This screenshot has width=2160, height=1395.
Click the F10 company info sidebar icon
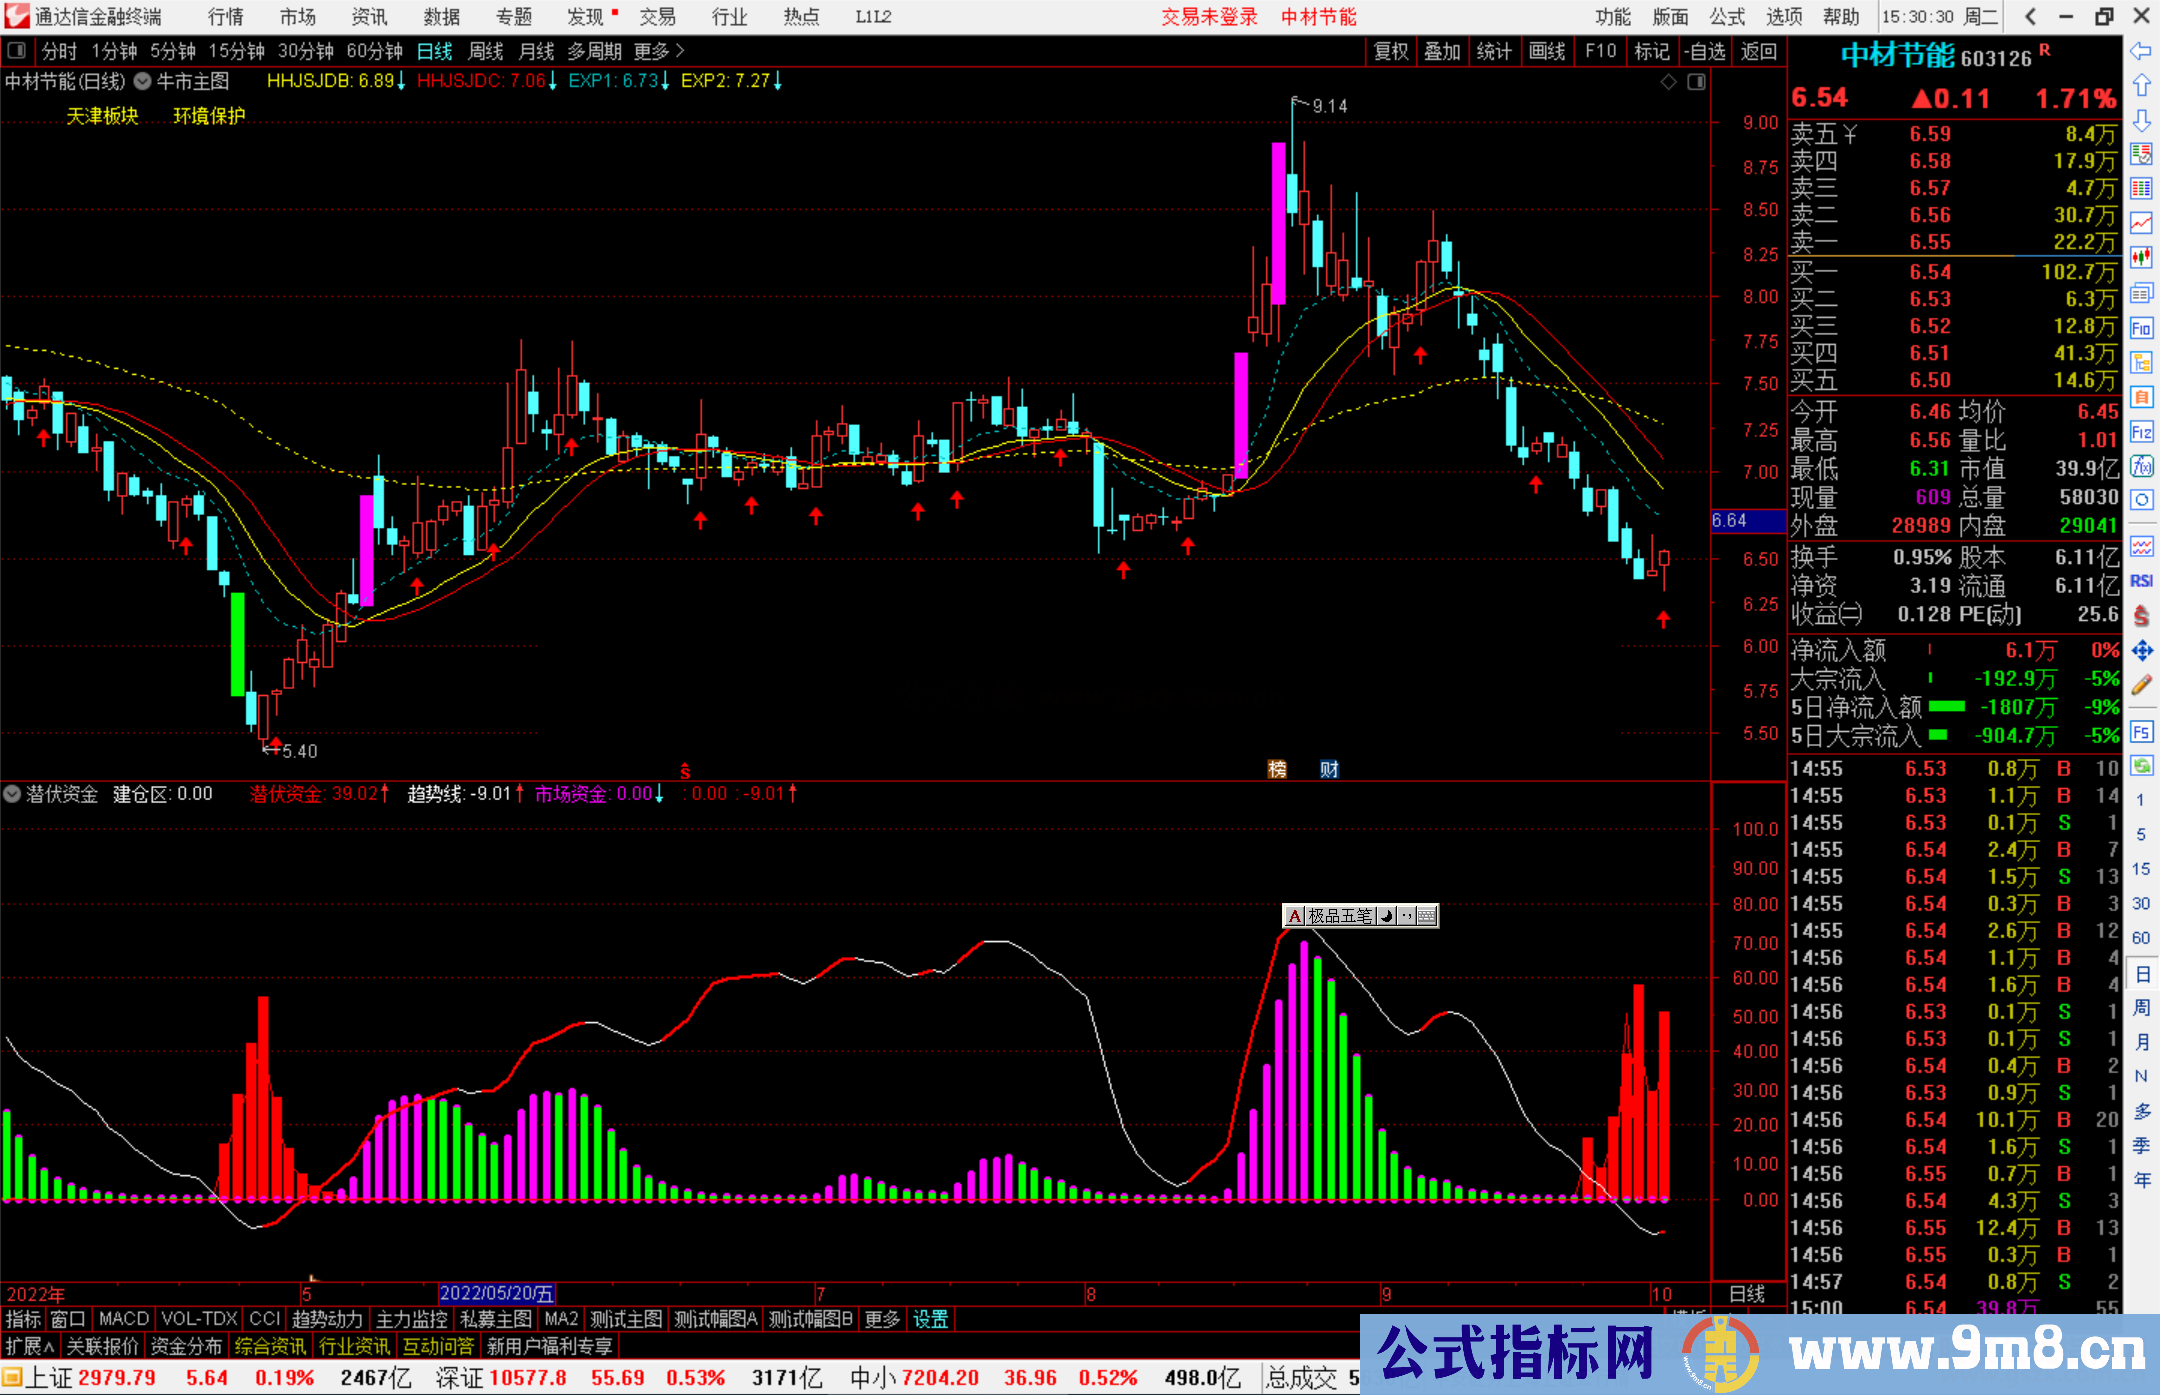[2141, 328]
